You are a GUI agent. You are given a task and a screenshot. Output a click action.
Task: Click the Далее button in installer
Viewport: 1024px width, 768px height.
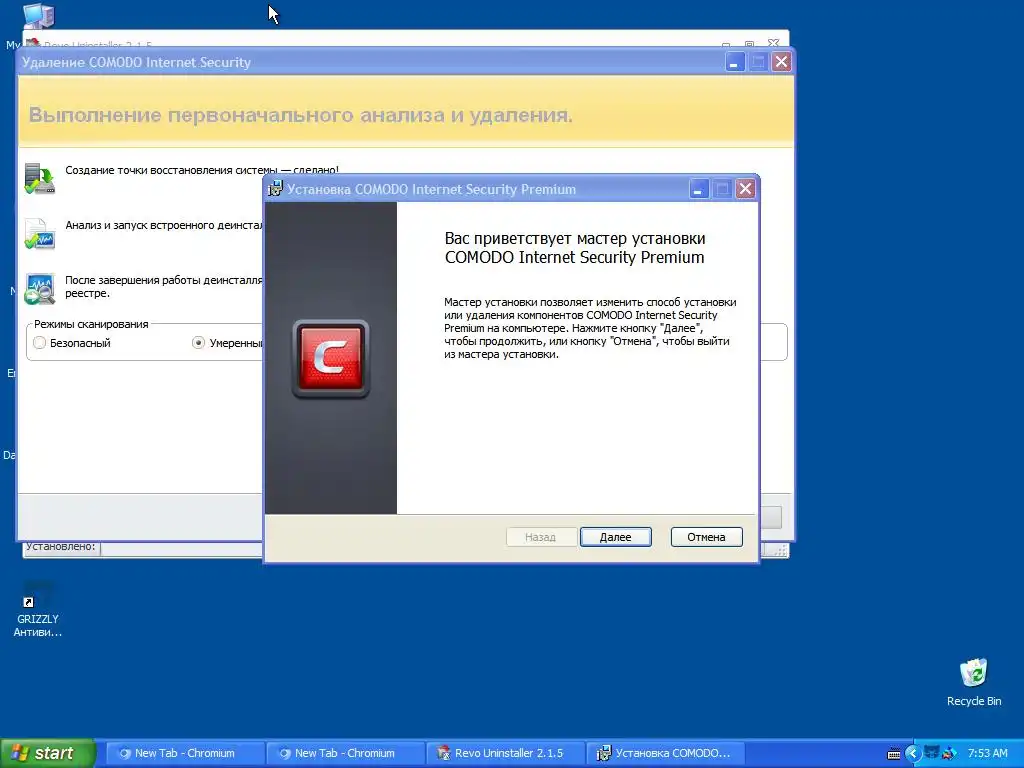click(x=615, y=537)
